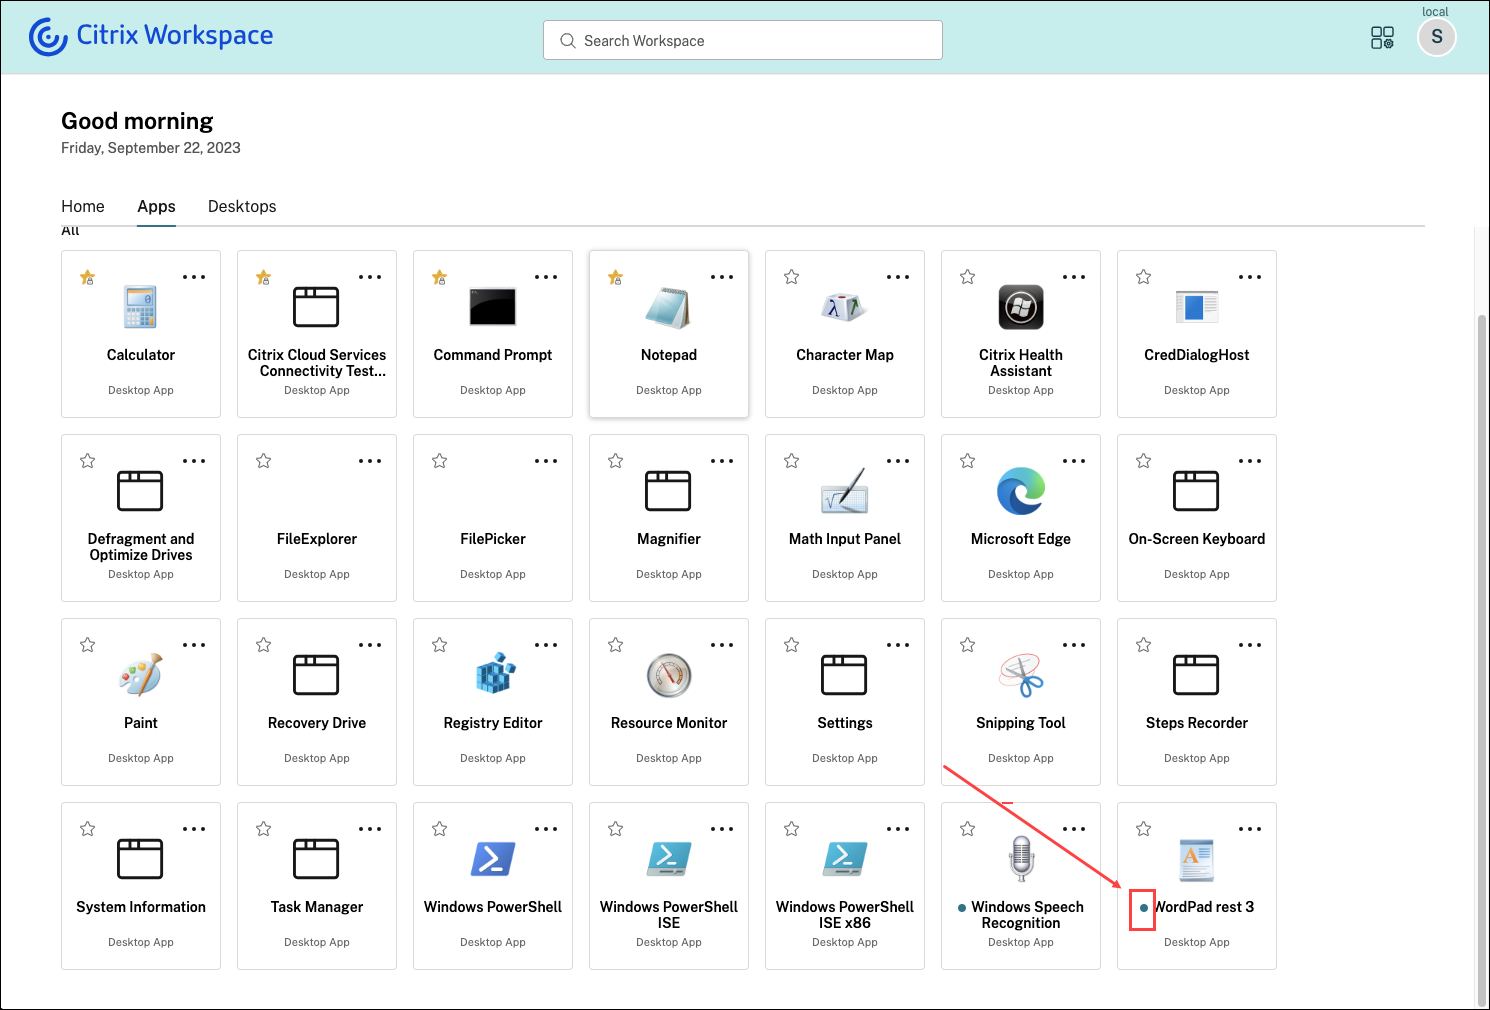Open the app layout switcher icon
The height and width of the screenshot is (1010, 1490).
pos(1382,37)
